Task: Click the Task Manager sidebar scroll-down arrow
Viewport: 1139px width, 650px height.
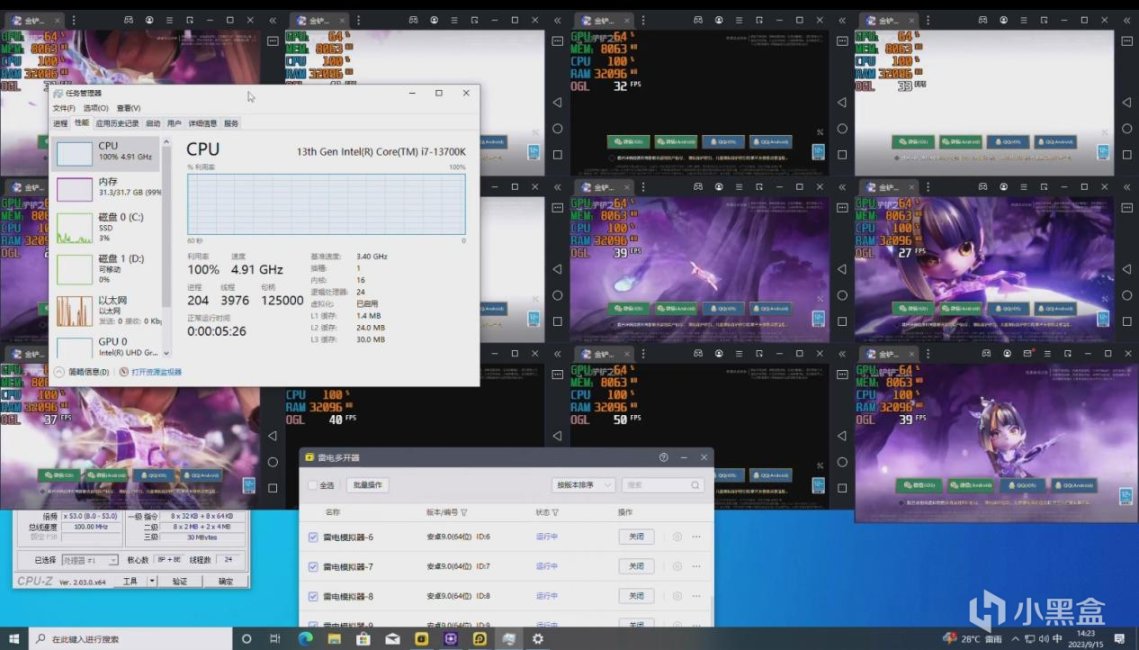Action: [166, 353]
